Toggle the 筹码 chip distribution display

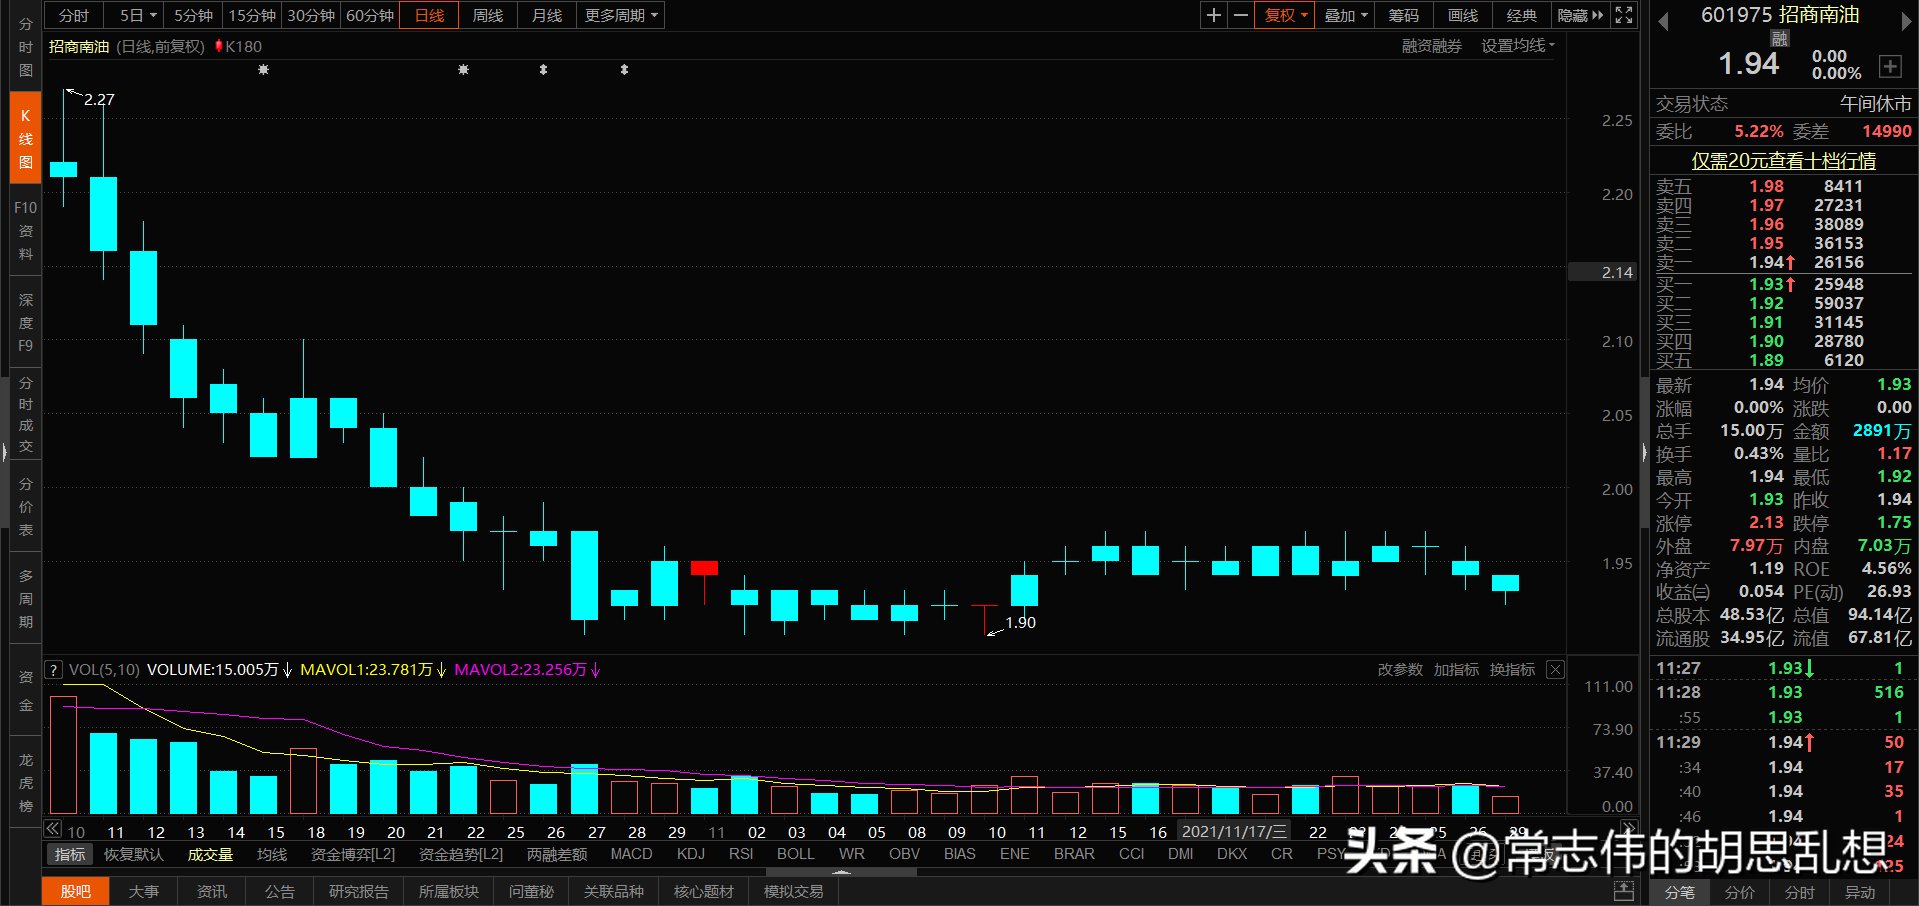pos(1402,15)
